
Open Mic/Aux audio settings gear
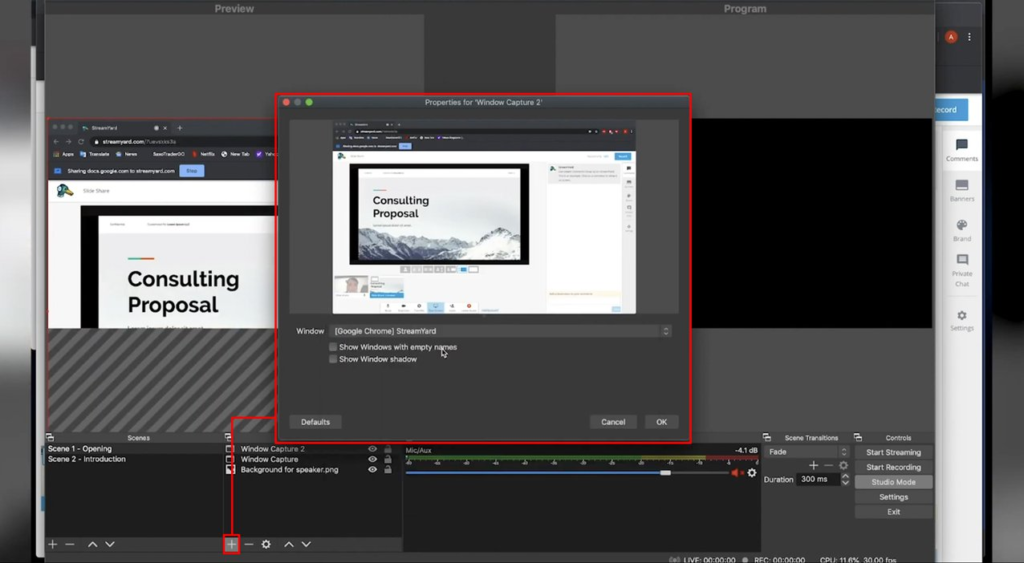coord(752,473)
